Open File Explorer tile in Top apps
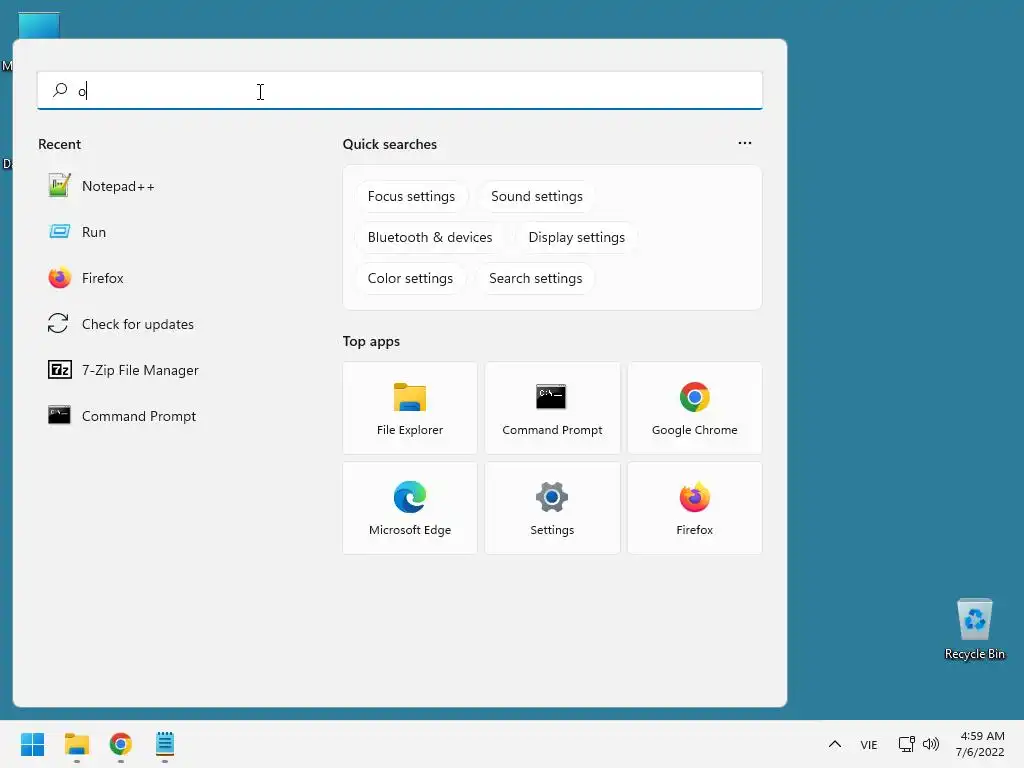This screenshot has width=1024, height=768. [409, 408]
